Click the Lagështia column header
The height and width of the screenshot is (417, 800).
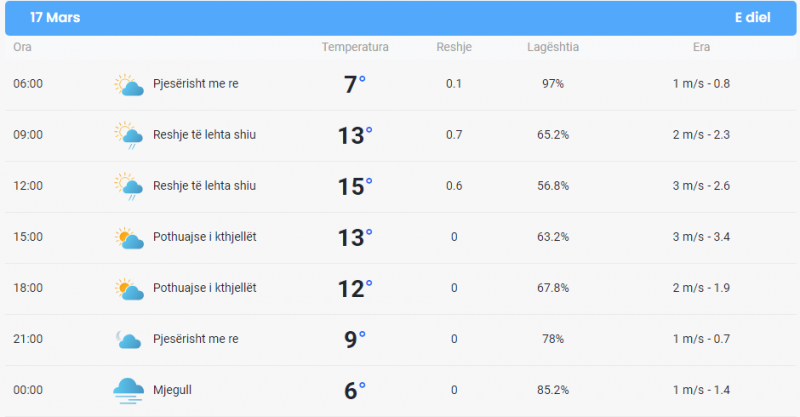553,47
